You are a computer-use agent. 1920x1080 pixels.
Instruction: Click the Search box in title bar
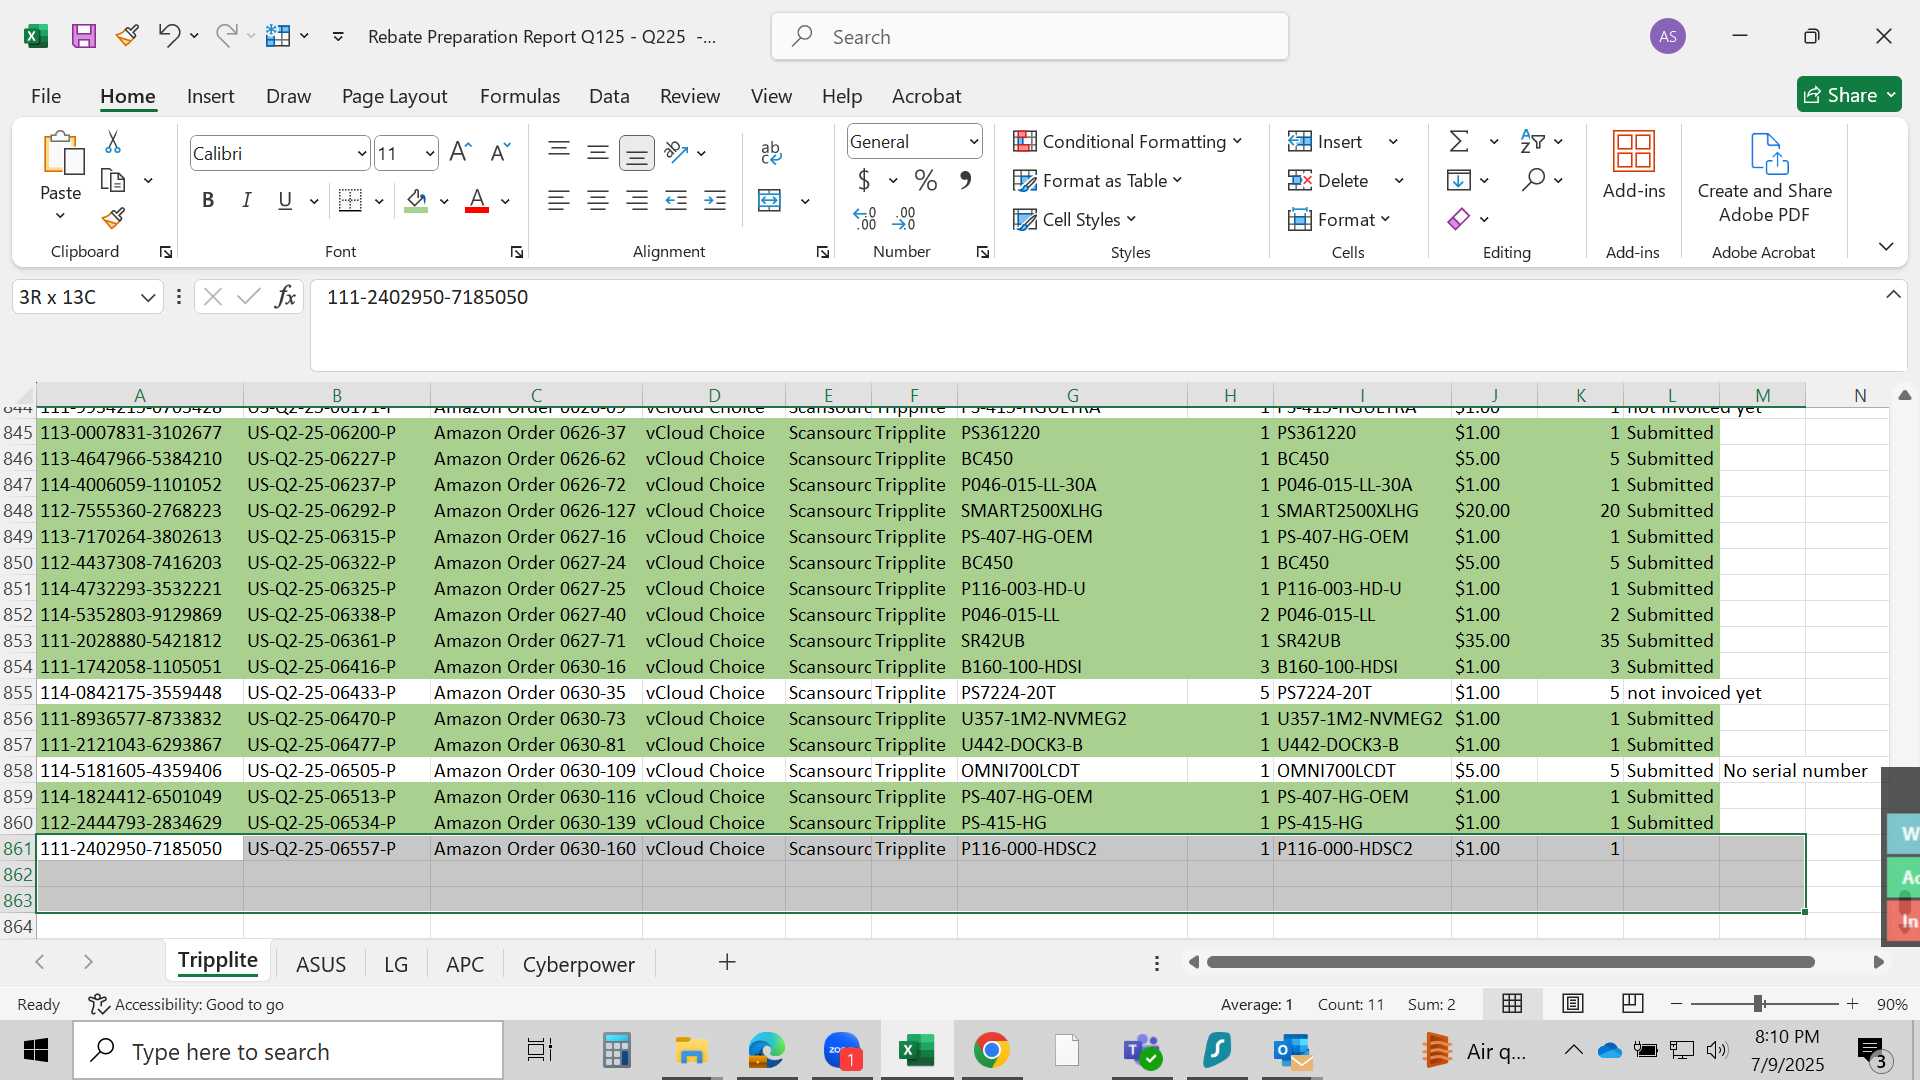(x=1030, y=37)
